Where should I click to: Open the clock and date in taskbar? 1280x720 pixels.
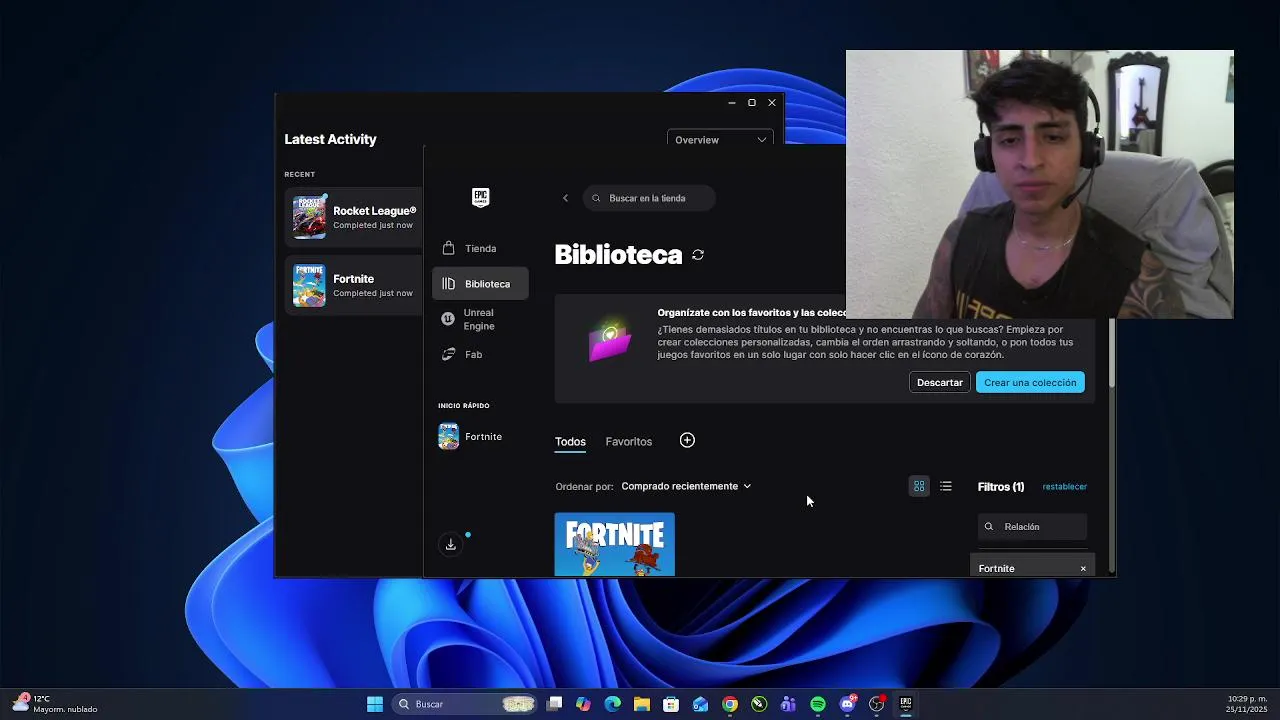point(1246,704)
